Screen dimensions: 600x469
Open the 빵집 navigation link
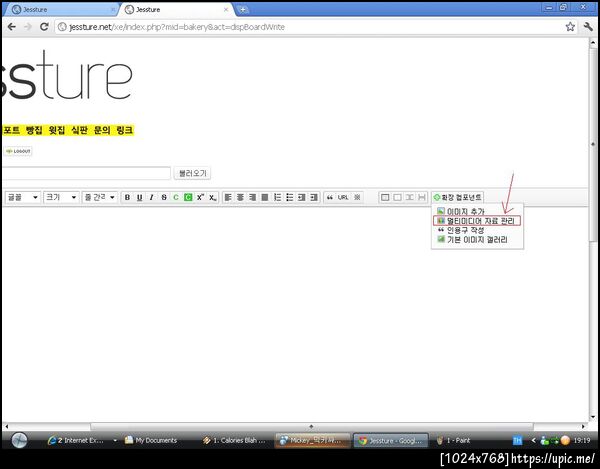(34, 130)
